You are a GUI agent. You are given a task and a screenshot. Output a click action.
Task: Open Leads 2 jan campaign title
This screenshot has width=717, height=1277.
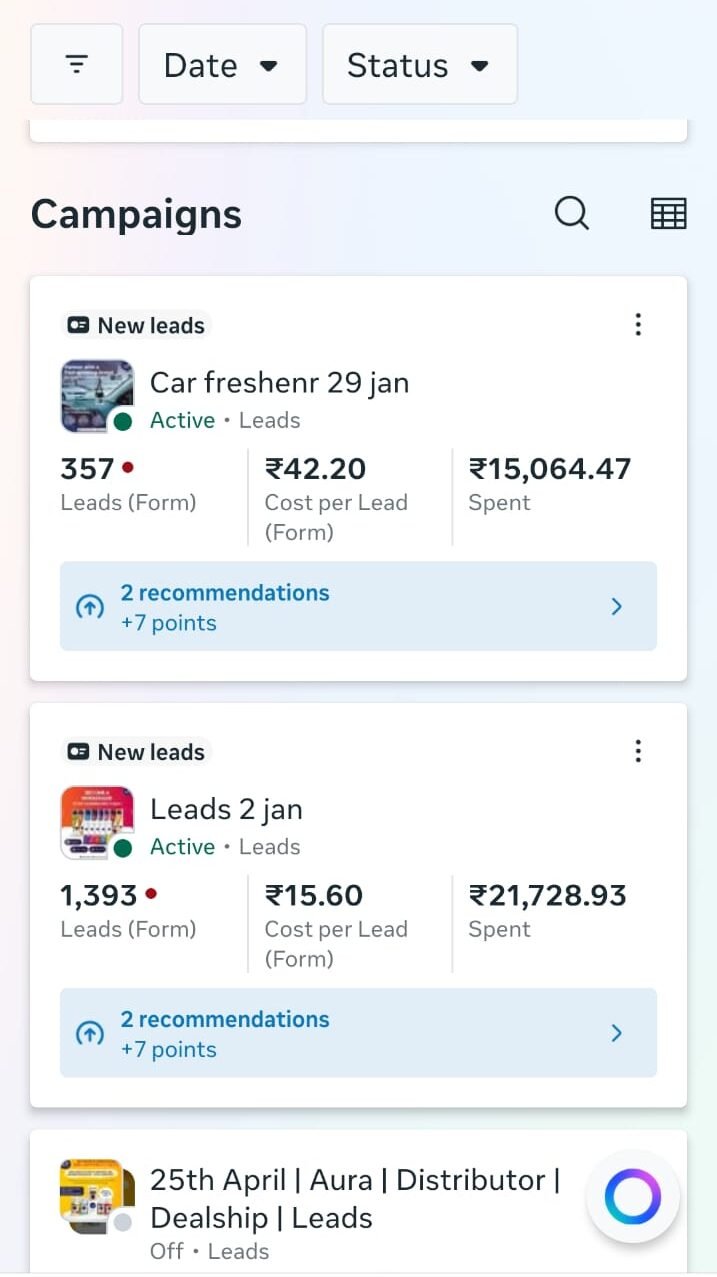pos(226,809)
